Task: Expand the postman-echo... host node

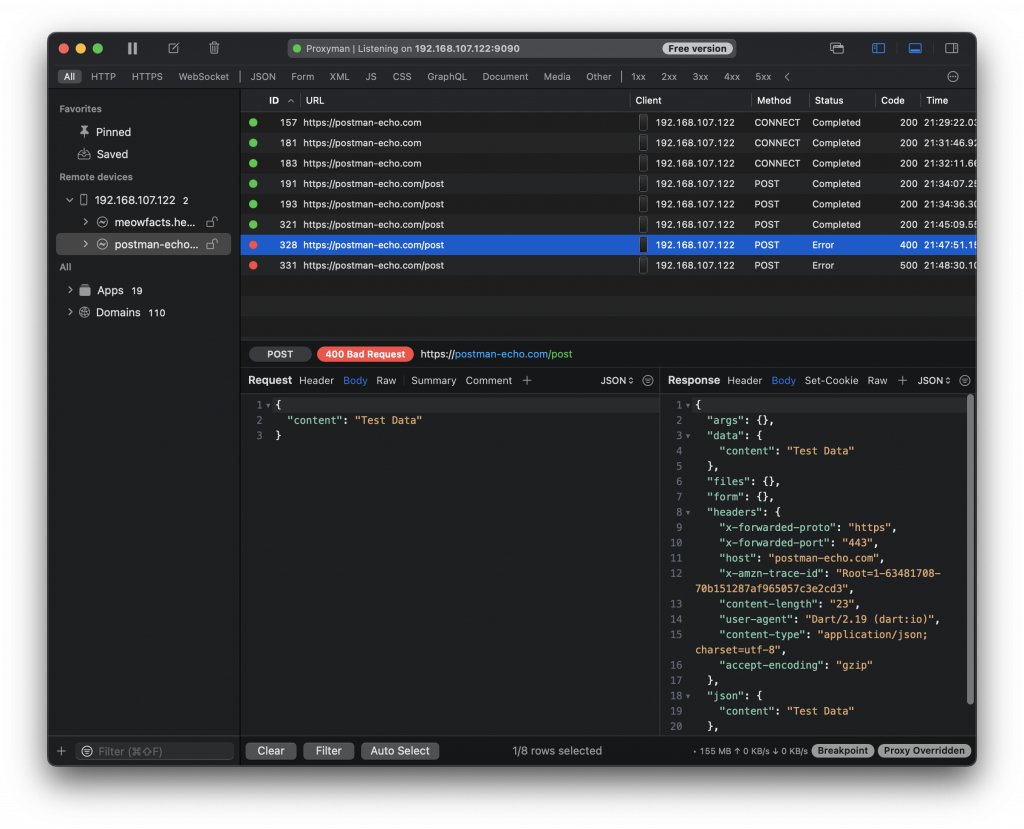Action: click(x=86, y=244)
